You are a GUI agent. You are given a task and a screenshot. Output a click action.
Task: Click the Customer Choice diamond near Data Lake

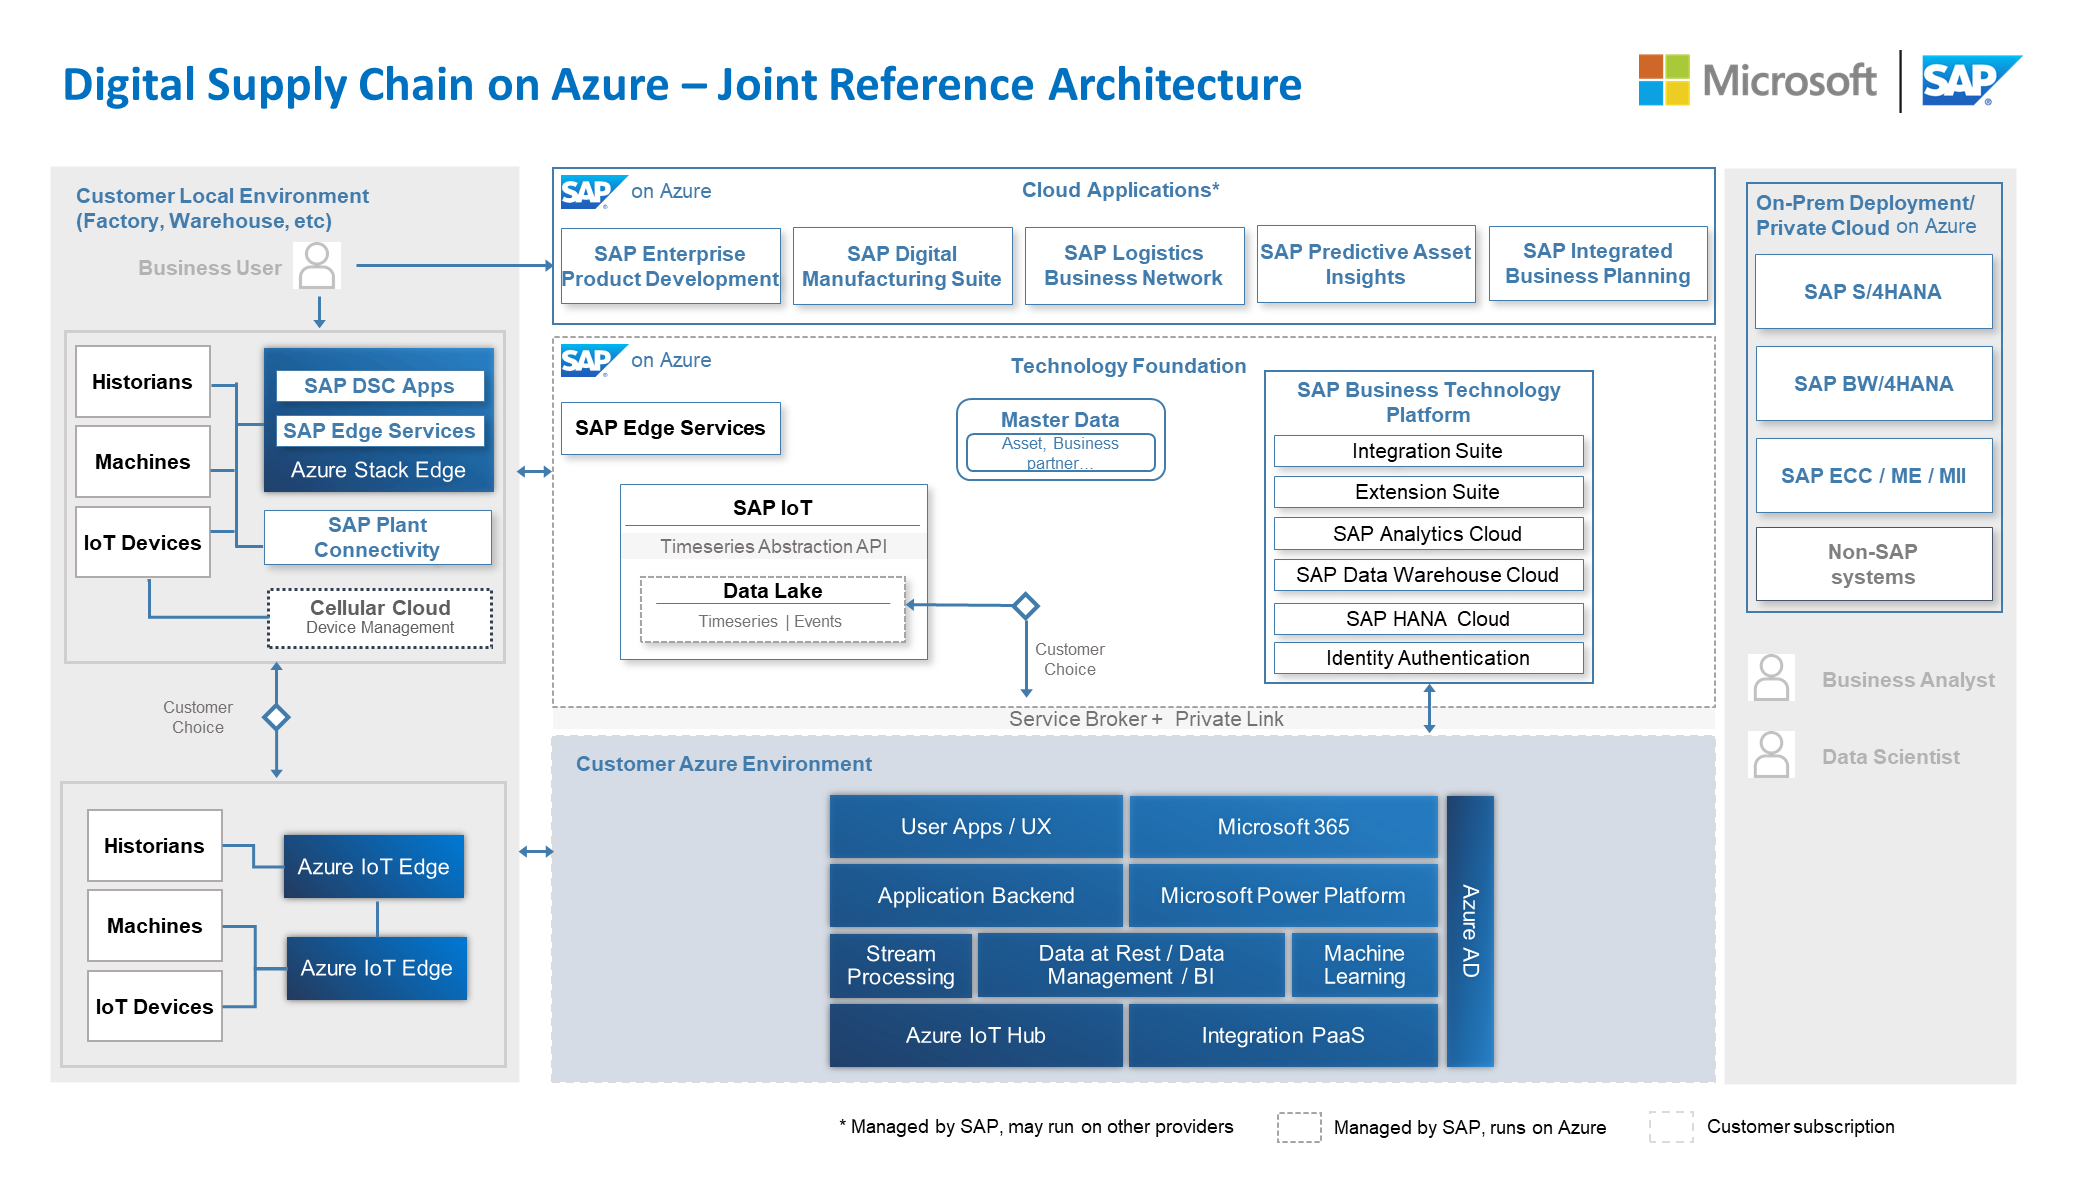[x=1026, y=605]
